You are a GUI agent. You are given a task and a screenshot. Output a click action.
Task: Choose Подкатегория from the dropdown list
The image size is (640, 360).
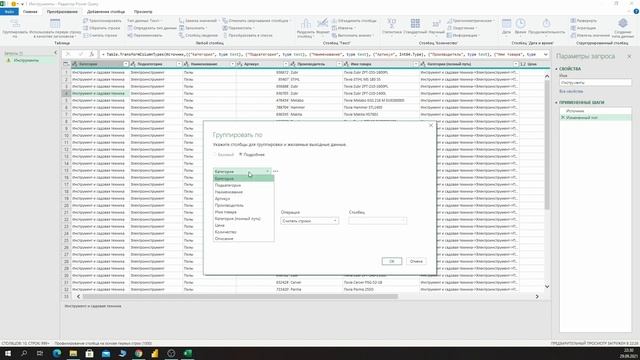pos(244,185)
